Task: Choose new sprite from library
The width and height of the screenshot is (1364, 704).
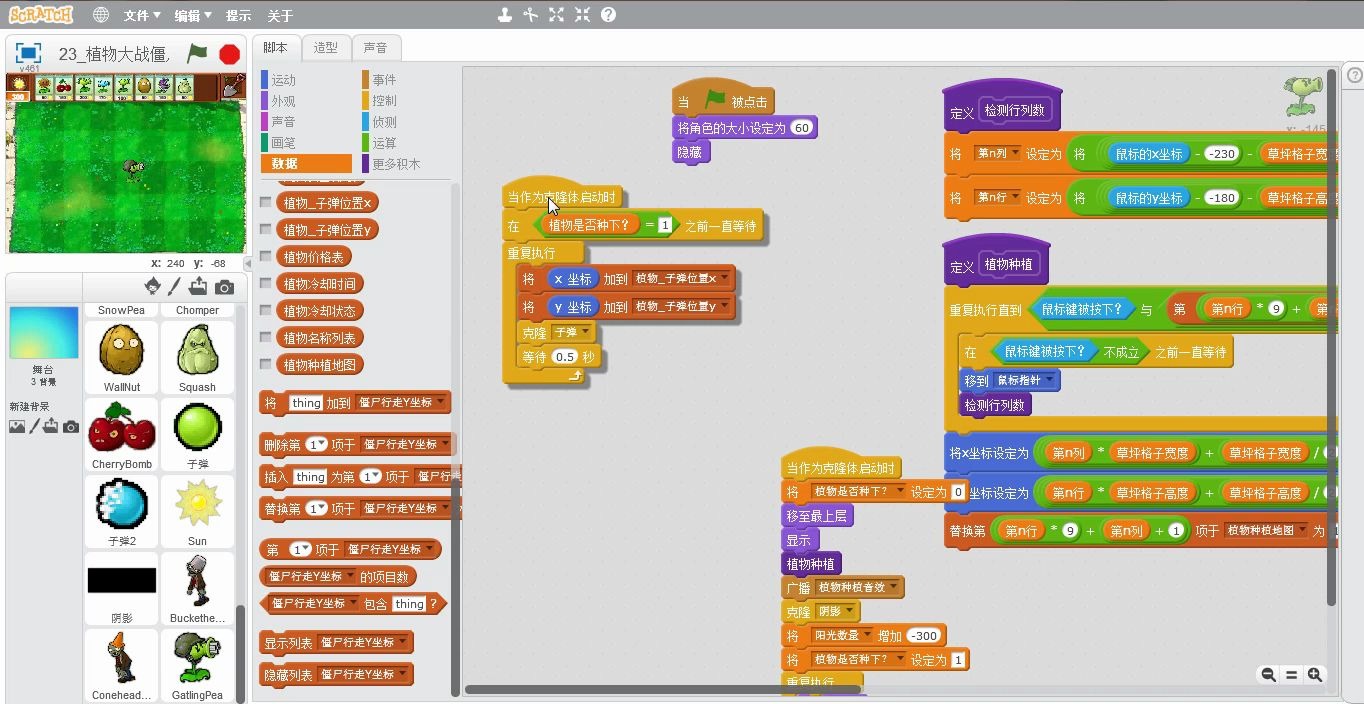Action: coord(152,287)
